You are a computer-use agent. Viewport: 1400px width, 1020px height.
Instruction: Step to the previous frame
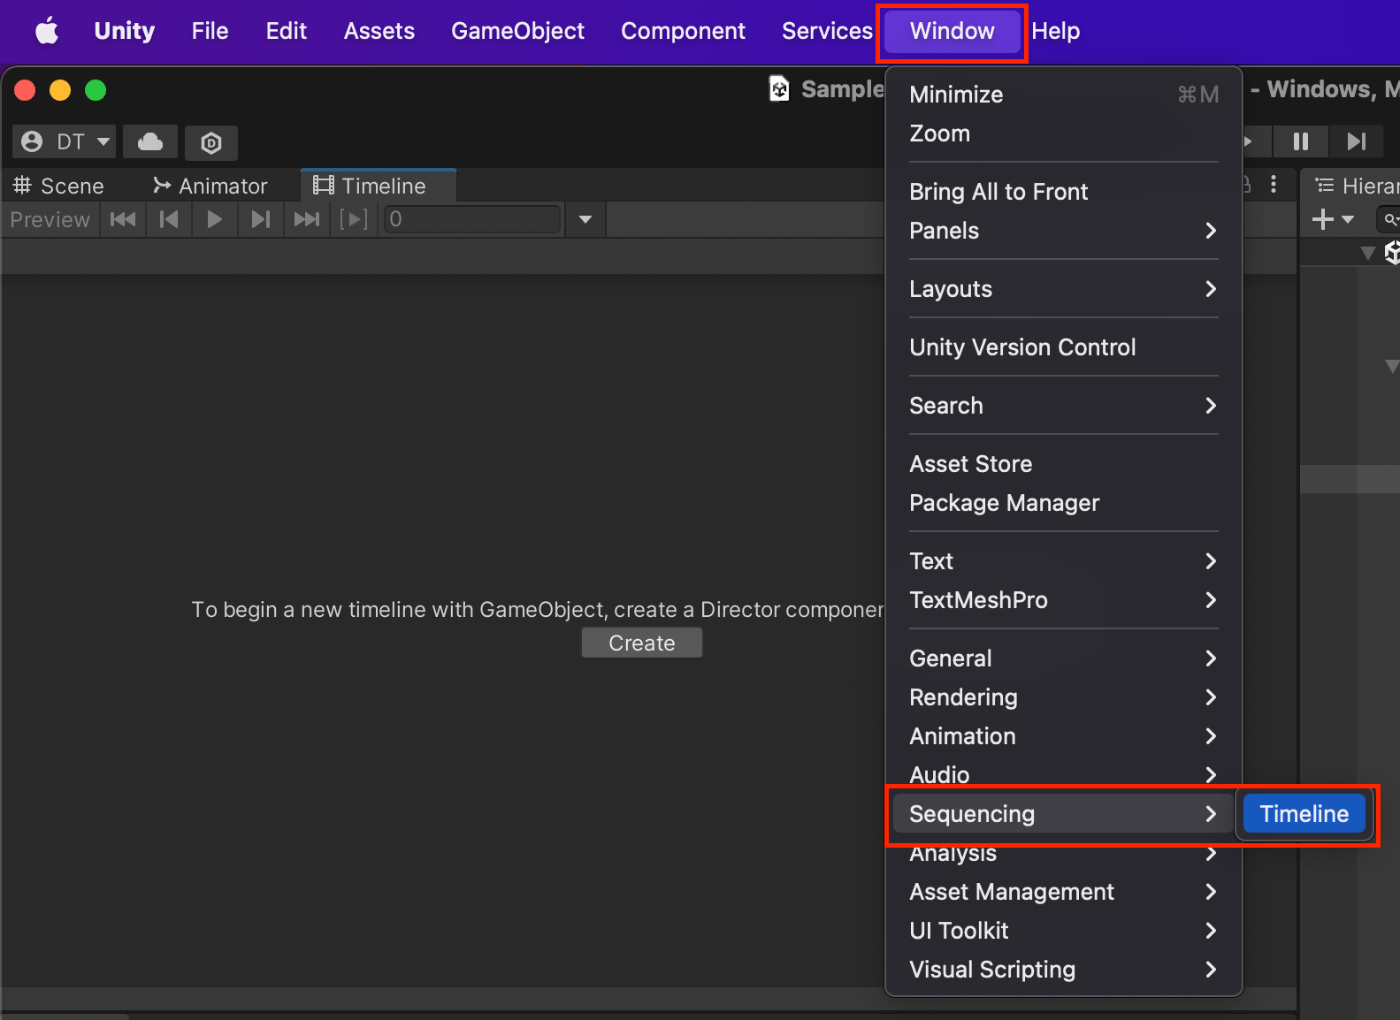click(169, 219)
